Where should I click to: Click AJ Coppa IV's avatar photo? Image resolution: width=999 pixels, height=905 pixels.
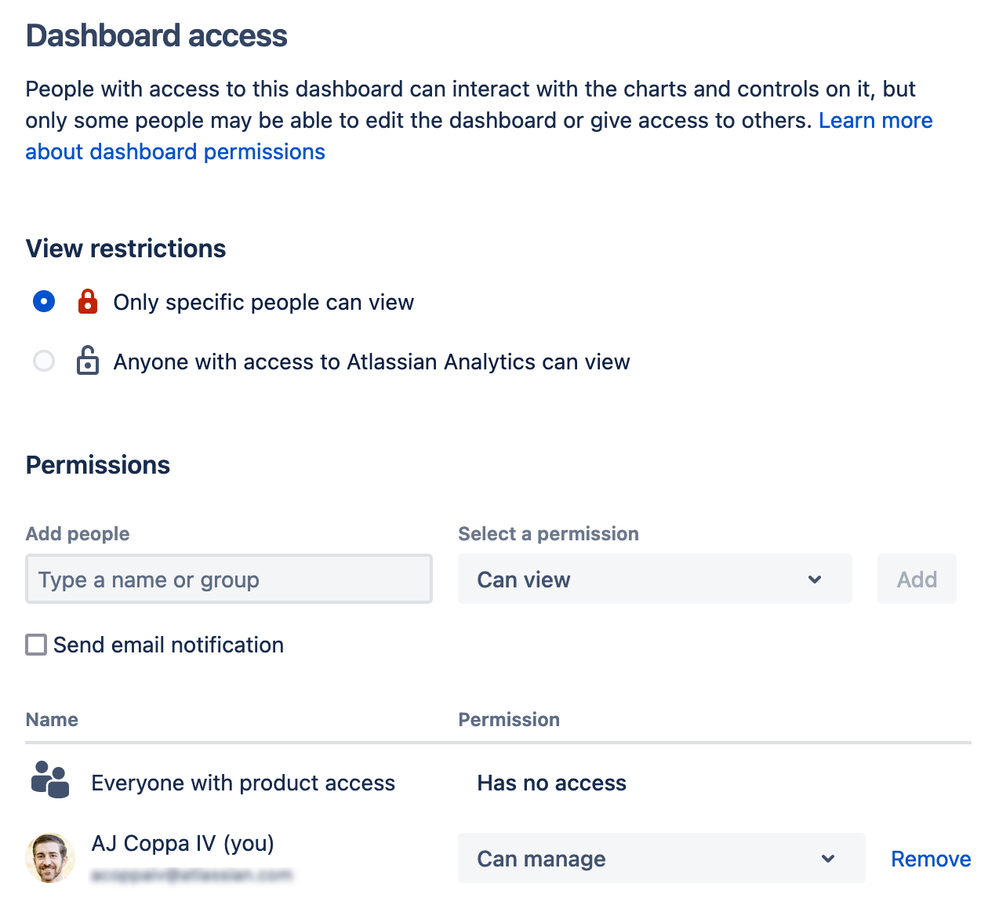pyautogui.click(x=50, y=858)
